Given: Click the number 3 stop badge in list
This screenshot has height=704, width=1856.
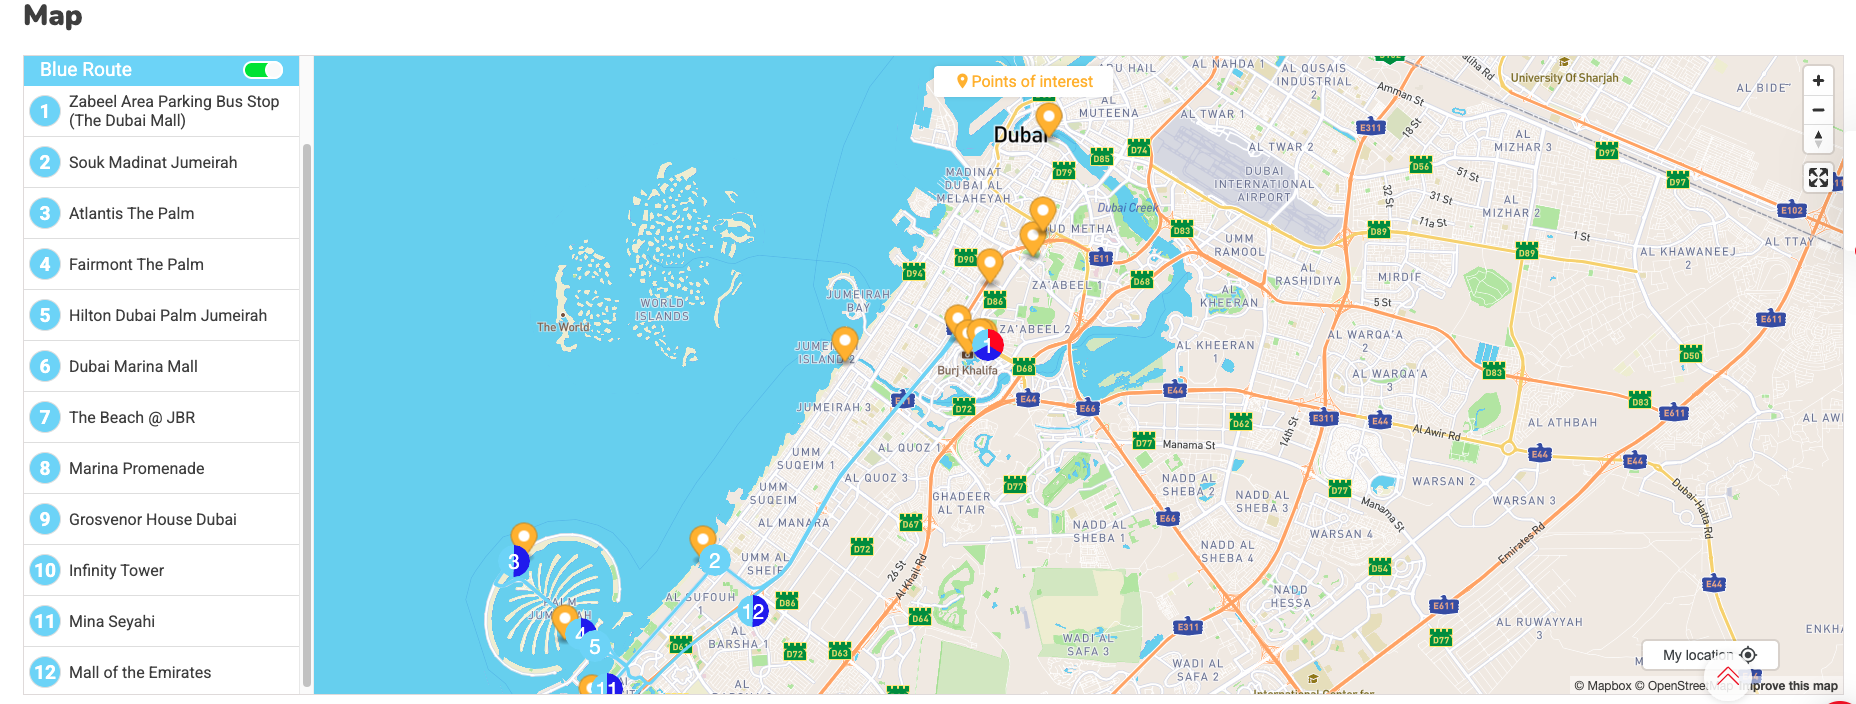Looking at the screenshot, I should tap(45, 213).
